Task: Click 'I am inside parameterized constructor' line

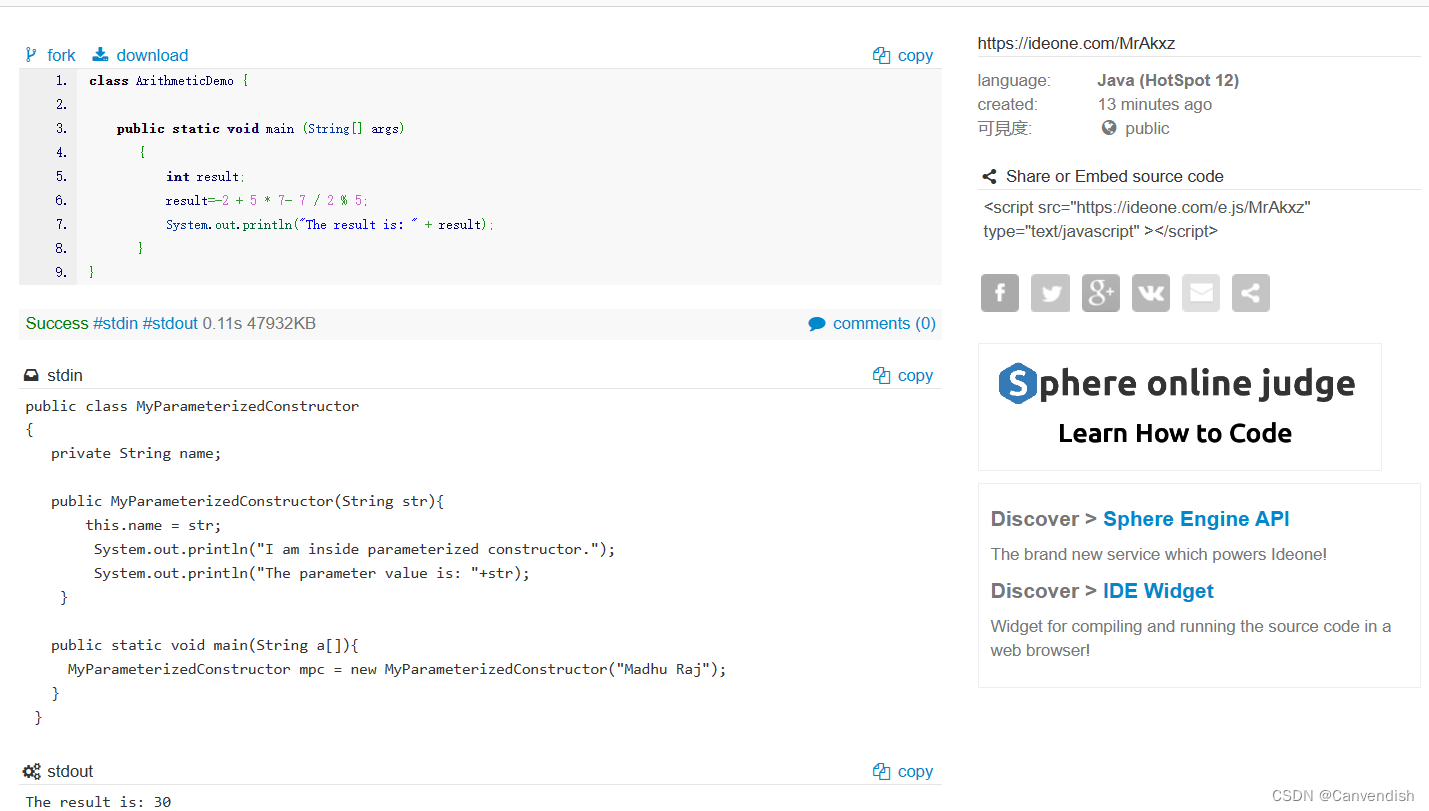Action: pyautogui.click(x=355, y=549)
